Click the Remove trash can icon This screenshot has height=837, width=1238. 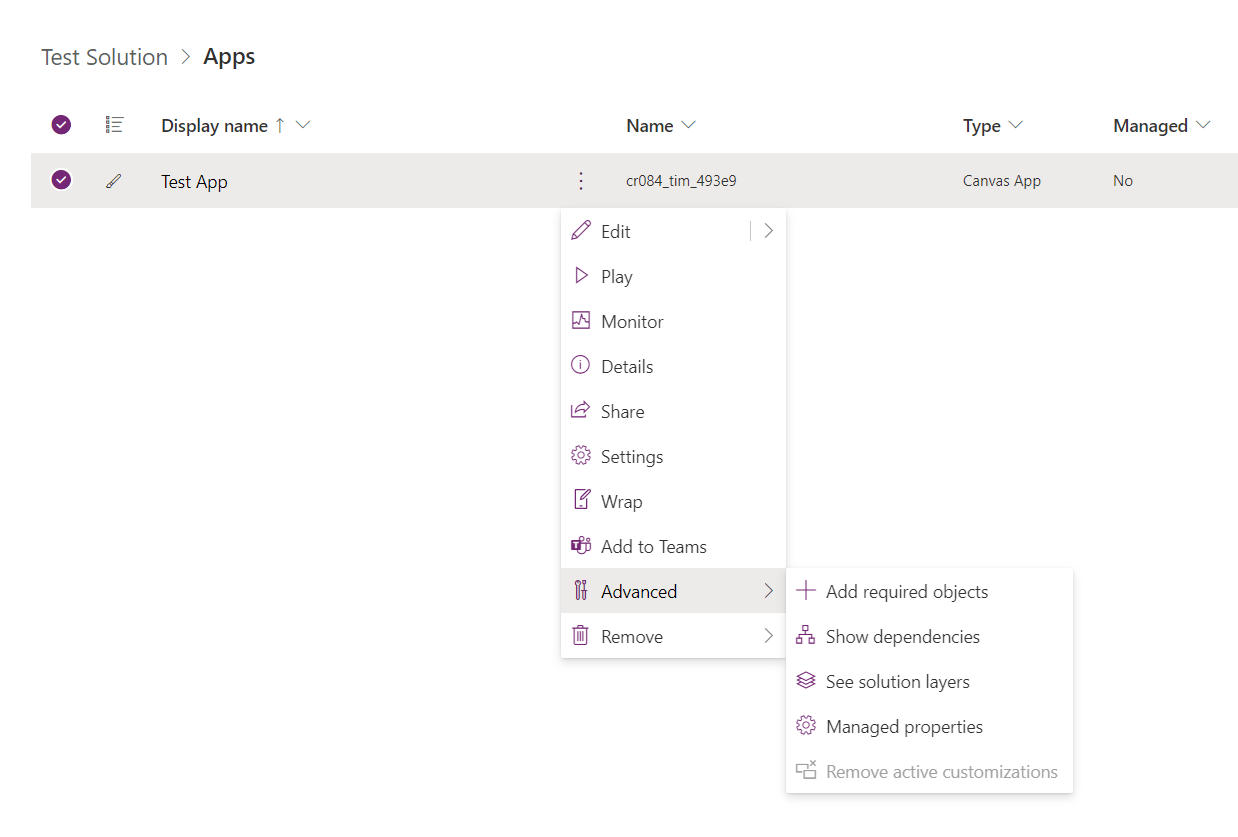pos(580,636)
